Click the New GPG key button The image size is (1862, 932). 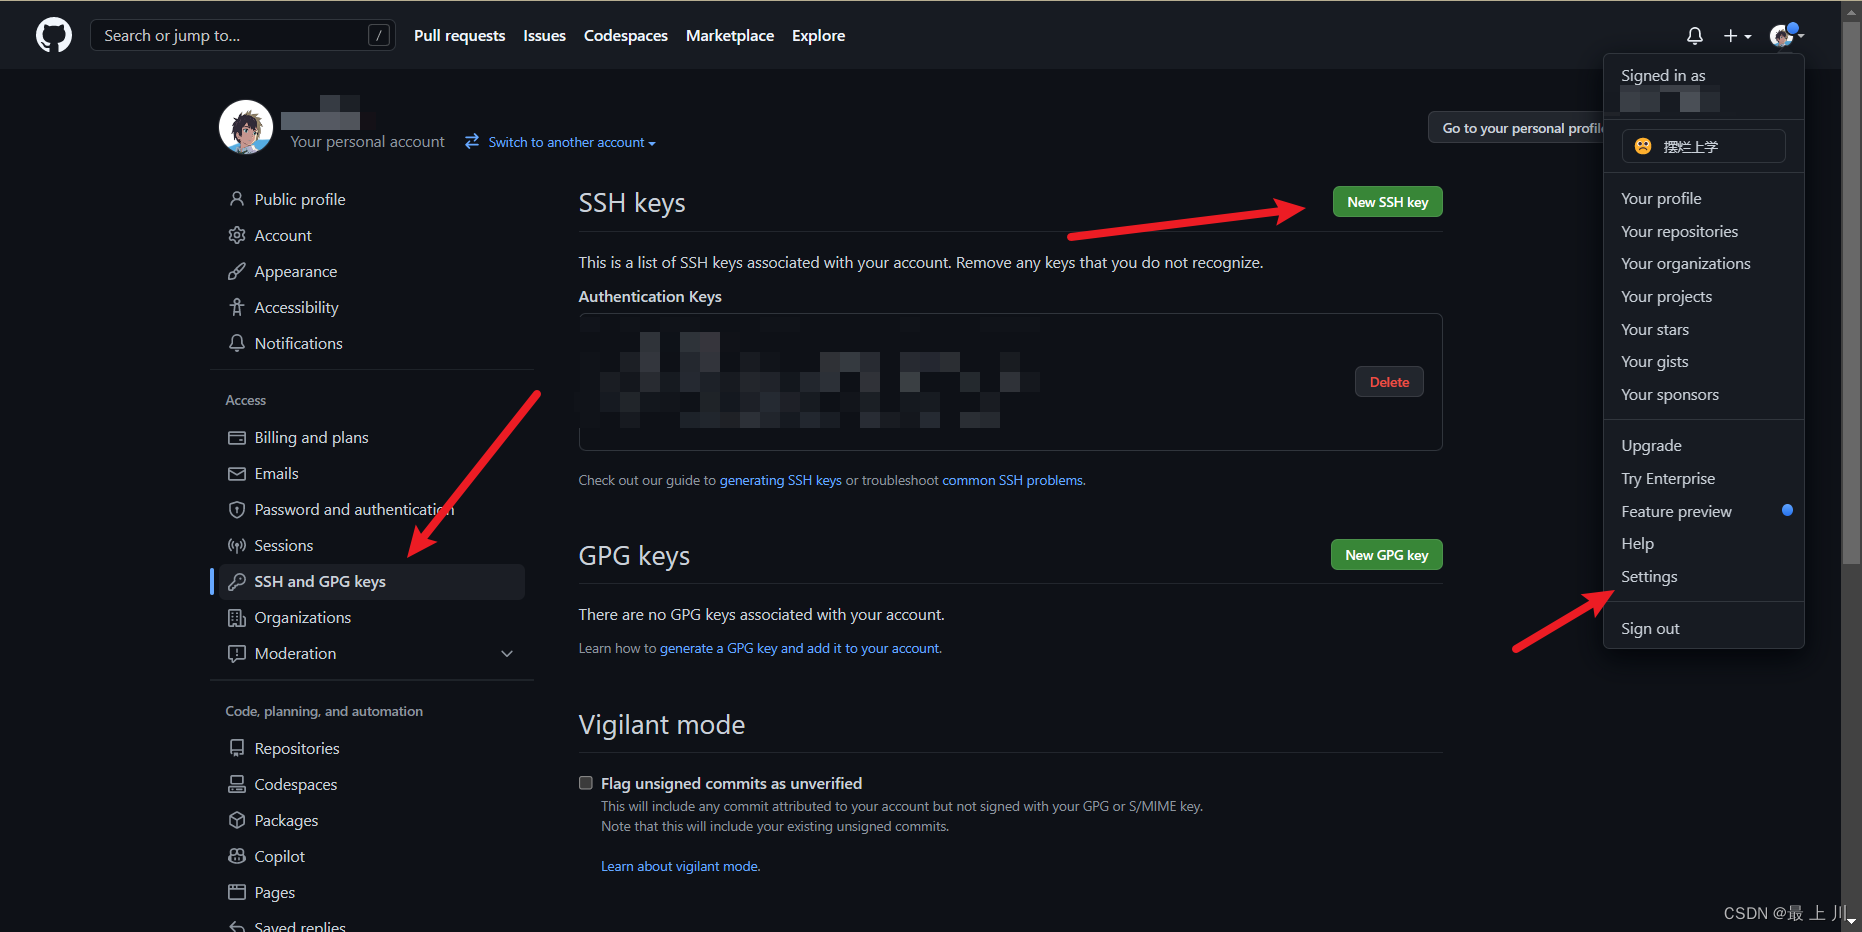pyautogui.click(x=1386, y=555)
